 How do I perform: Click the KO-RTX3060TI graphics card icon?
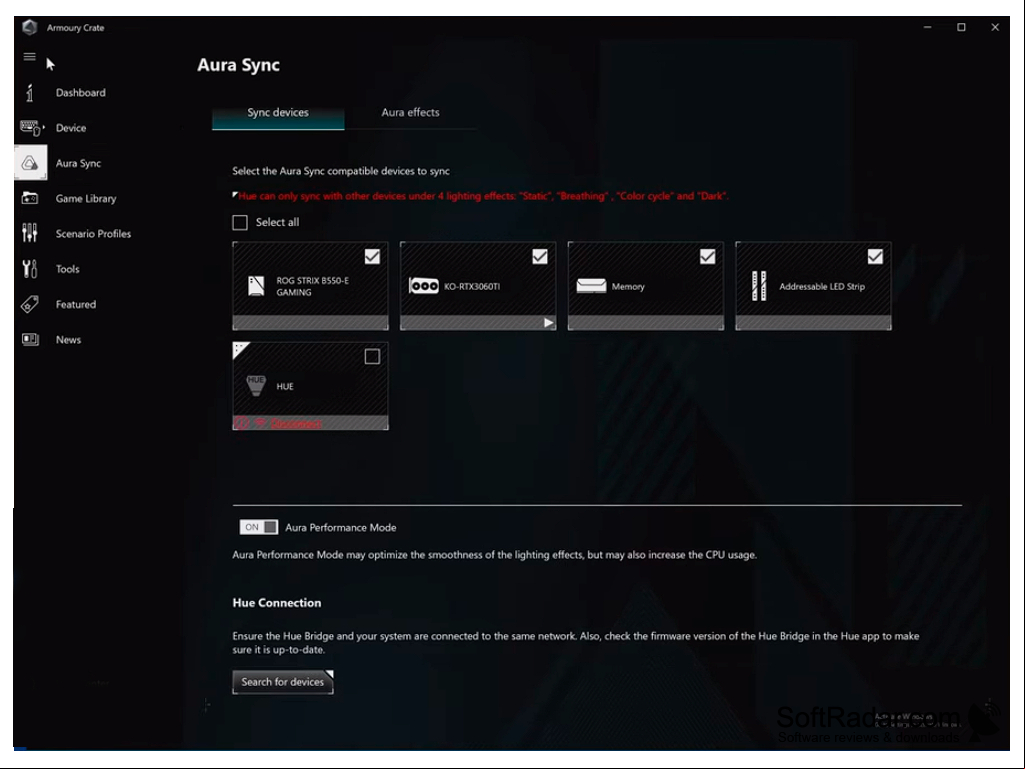coord(424,286)
